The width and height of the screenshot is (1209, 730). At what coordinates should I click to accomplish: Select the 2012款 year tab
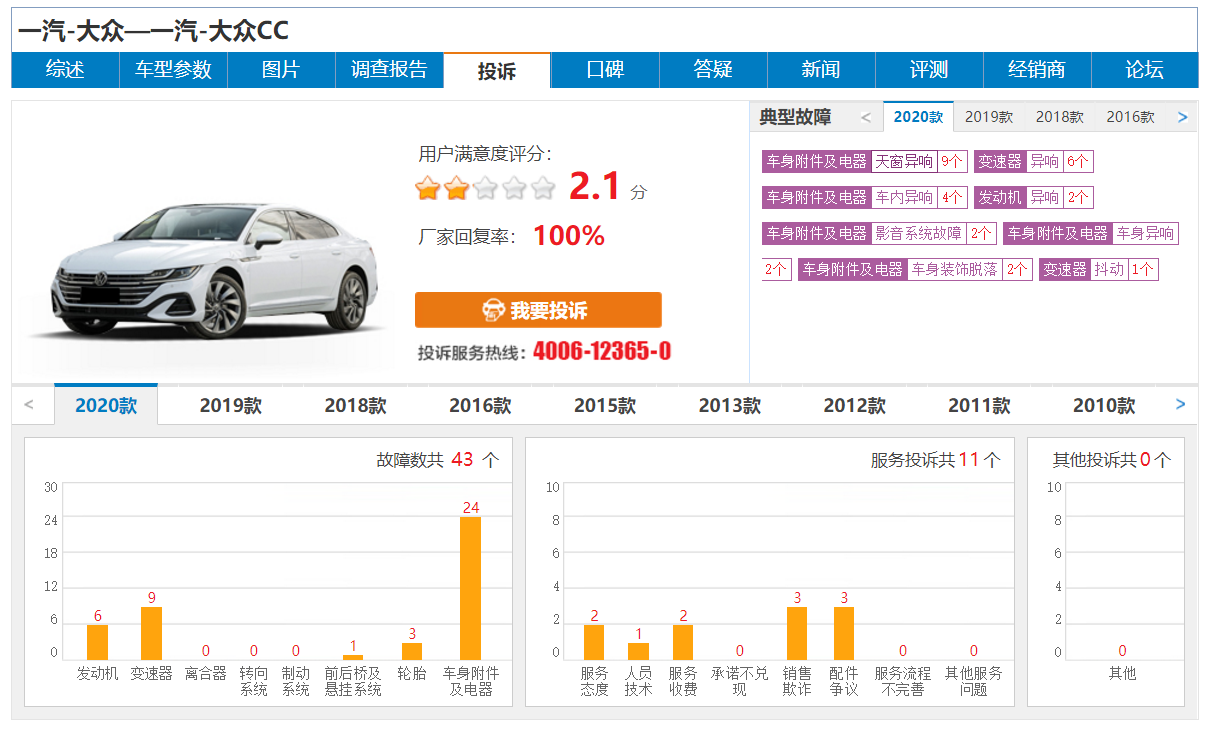click(855, 406)
